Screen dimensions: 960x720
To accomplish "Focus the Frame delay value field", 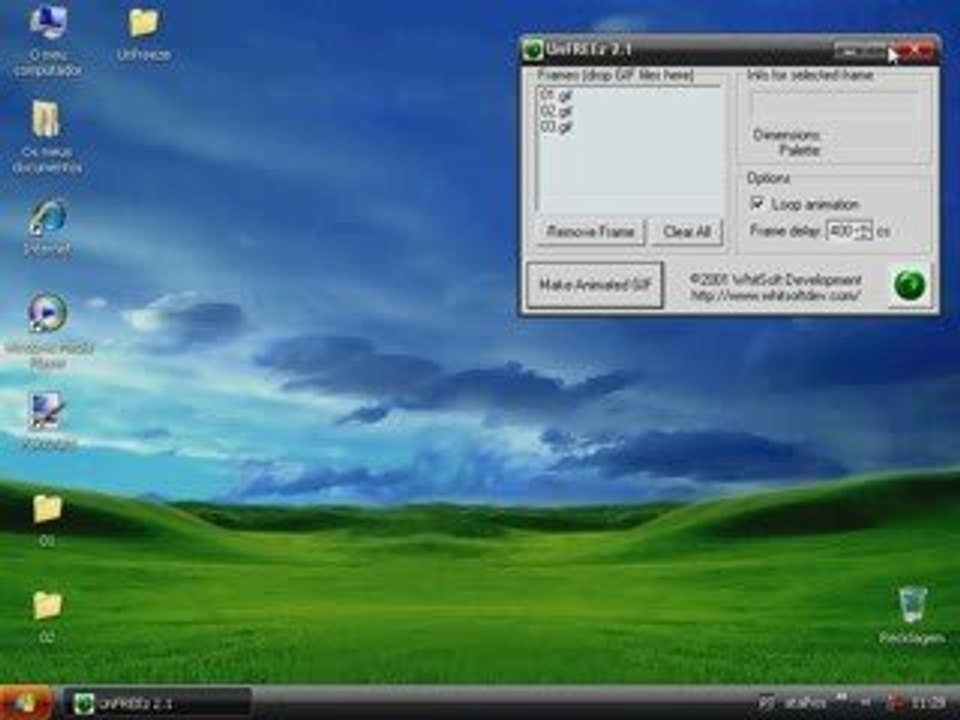I will 842,231.
